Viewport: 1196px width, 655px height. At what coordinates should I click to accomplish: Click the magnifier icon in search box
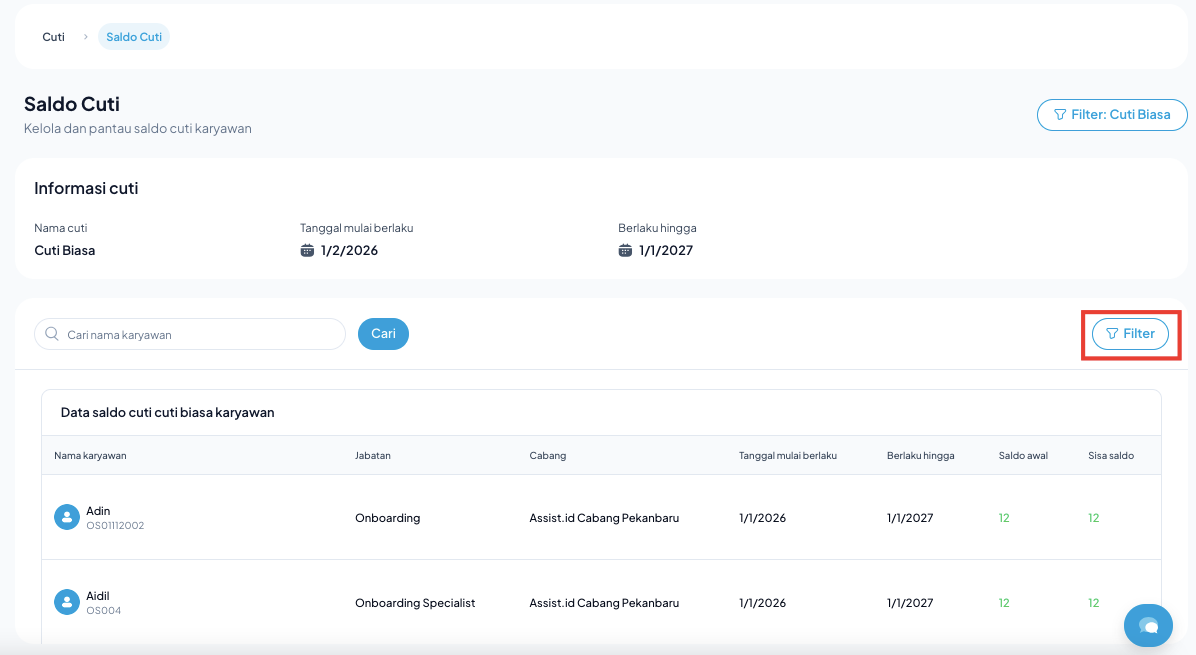(x=52, y=334)
